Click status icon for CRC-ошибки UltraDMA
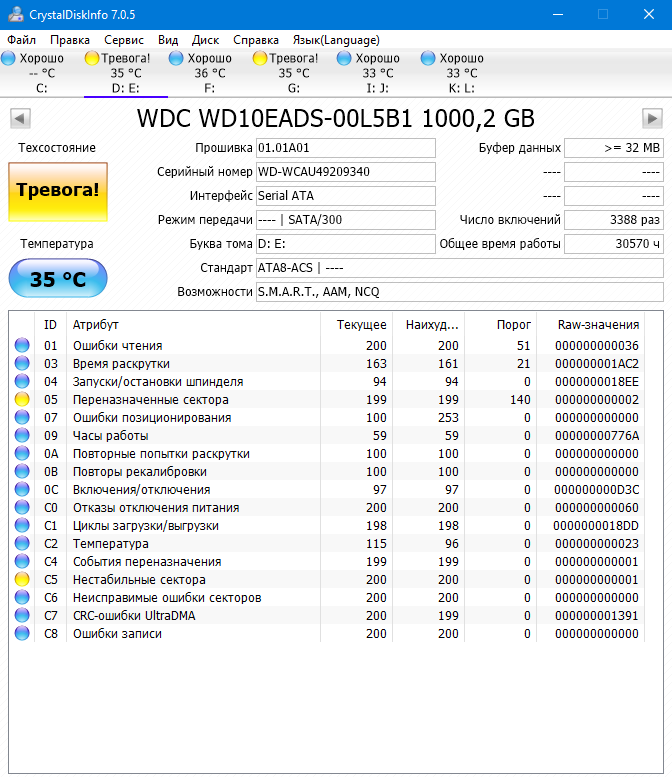This screenshot has width=672, height=777. 22,615
